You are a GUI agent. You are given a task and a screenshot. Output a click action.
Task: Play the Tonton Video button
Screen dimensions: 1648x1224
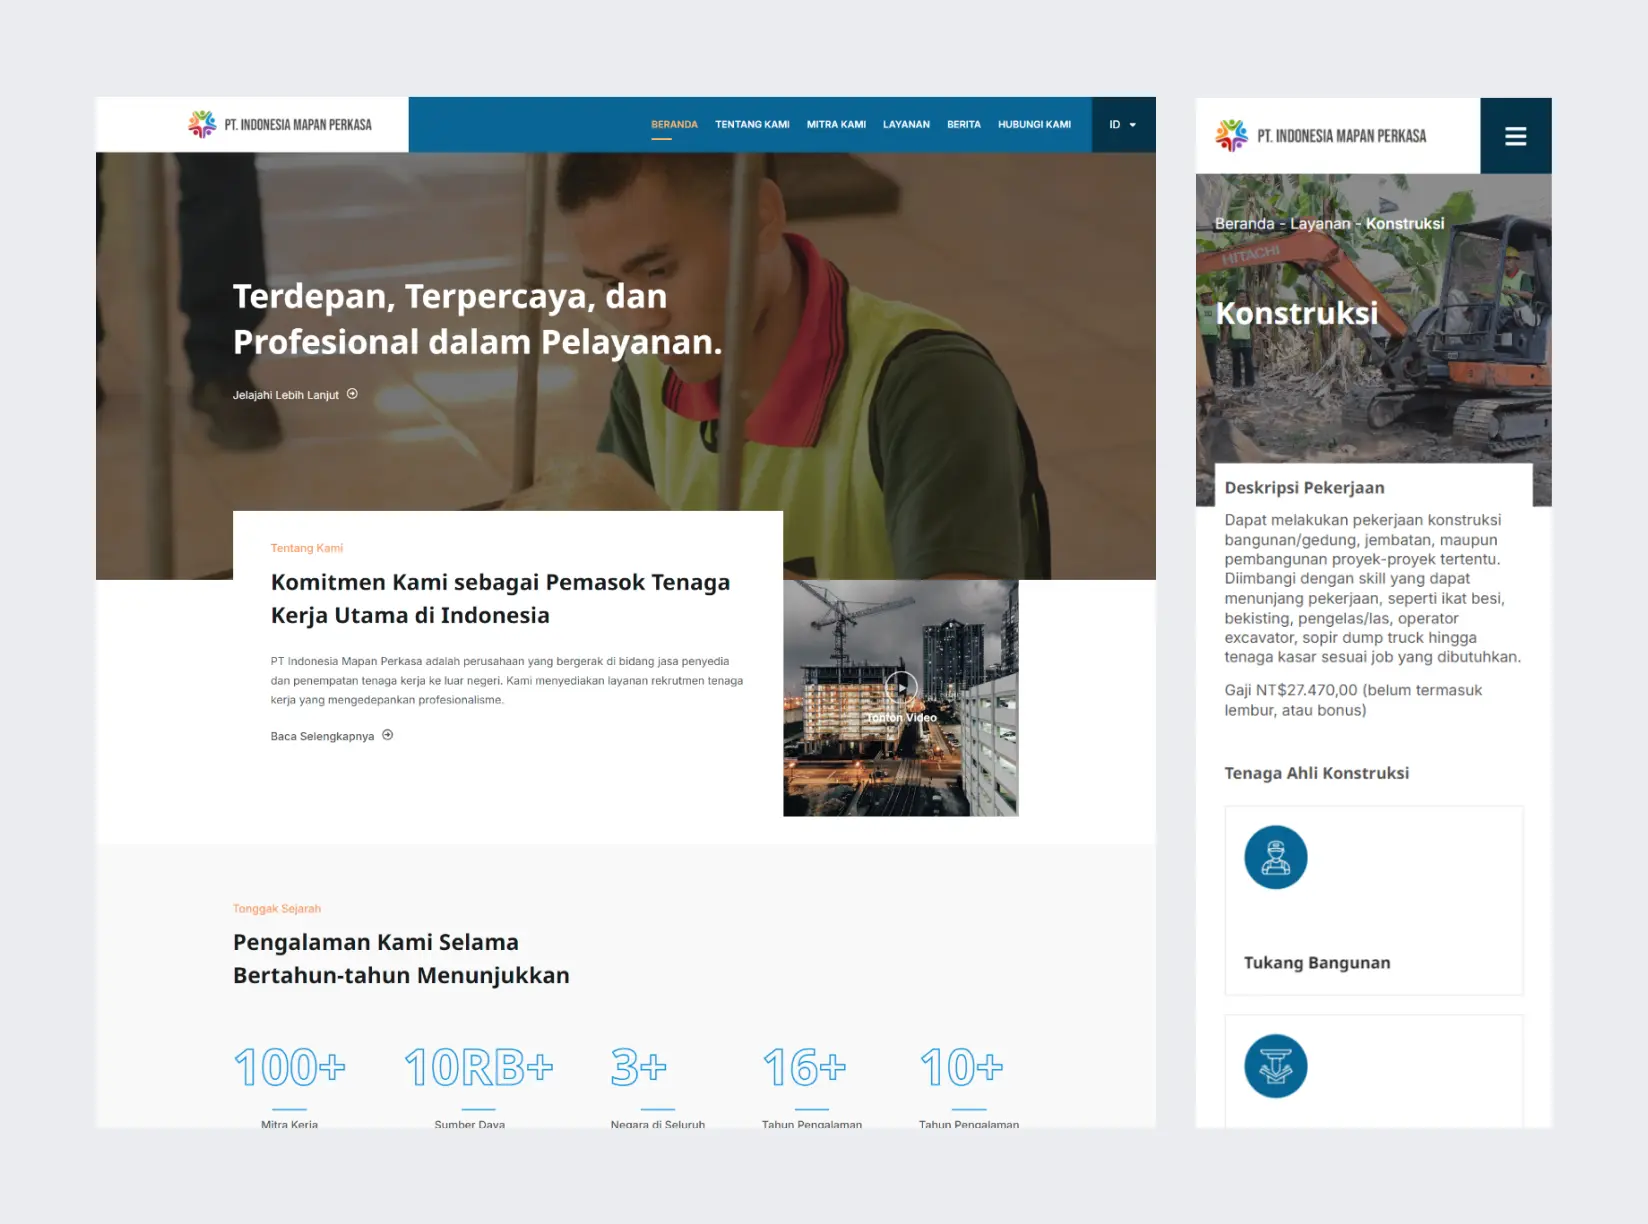coord(901,687)
